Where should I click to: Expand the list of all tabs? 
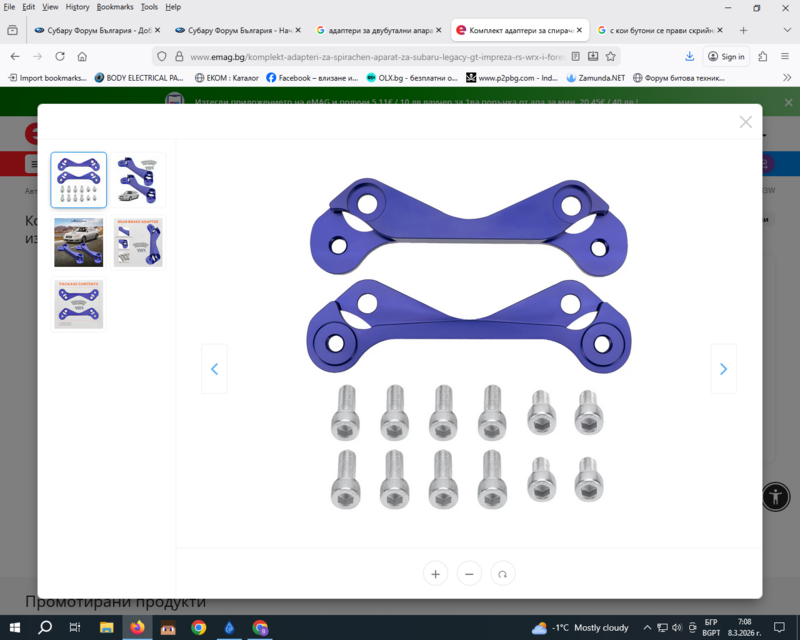coord(787,31)
